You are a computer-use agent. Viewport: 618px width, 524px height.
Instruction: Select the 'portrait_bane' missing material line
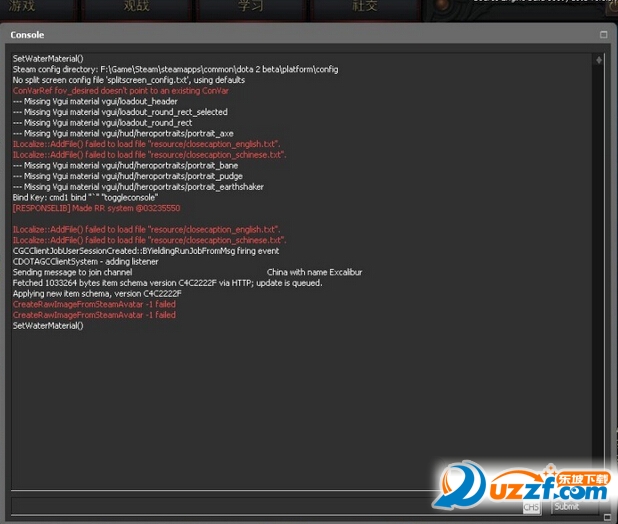pyautogui.click(x=125, y=165)
